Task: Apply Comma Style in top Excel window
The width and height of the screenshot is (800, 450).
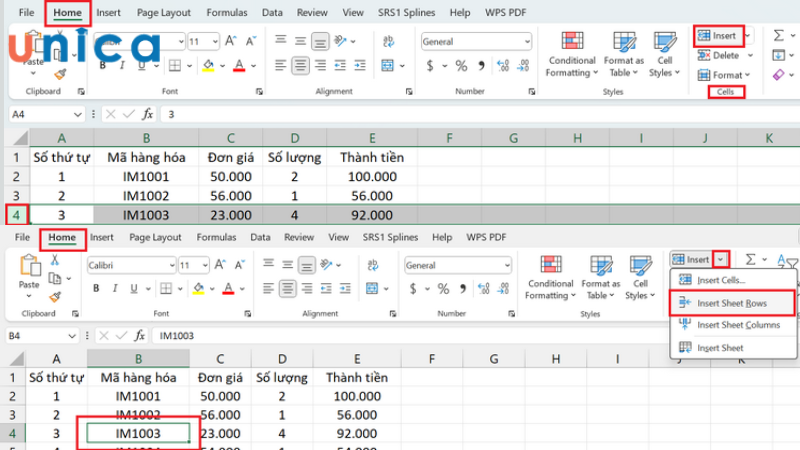Action: (x=481, y=65)
